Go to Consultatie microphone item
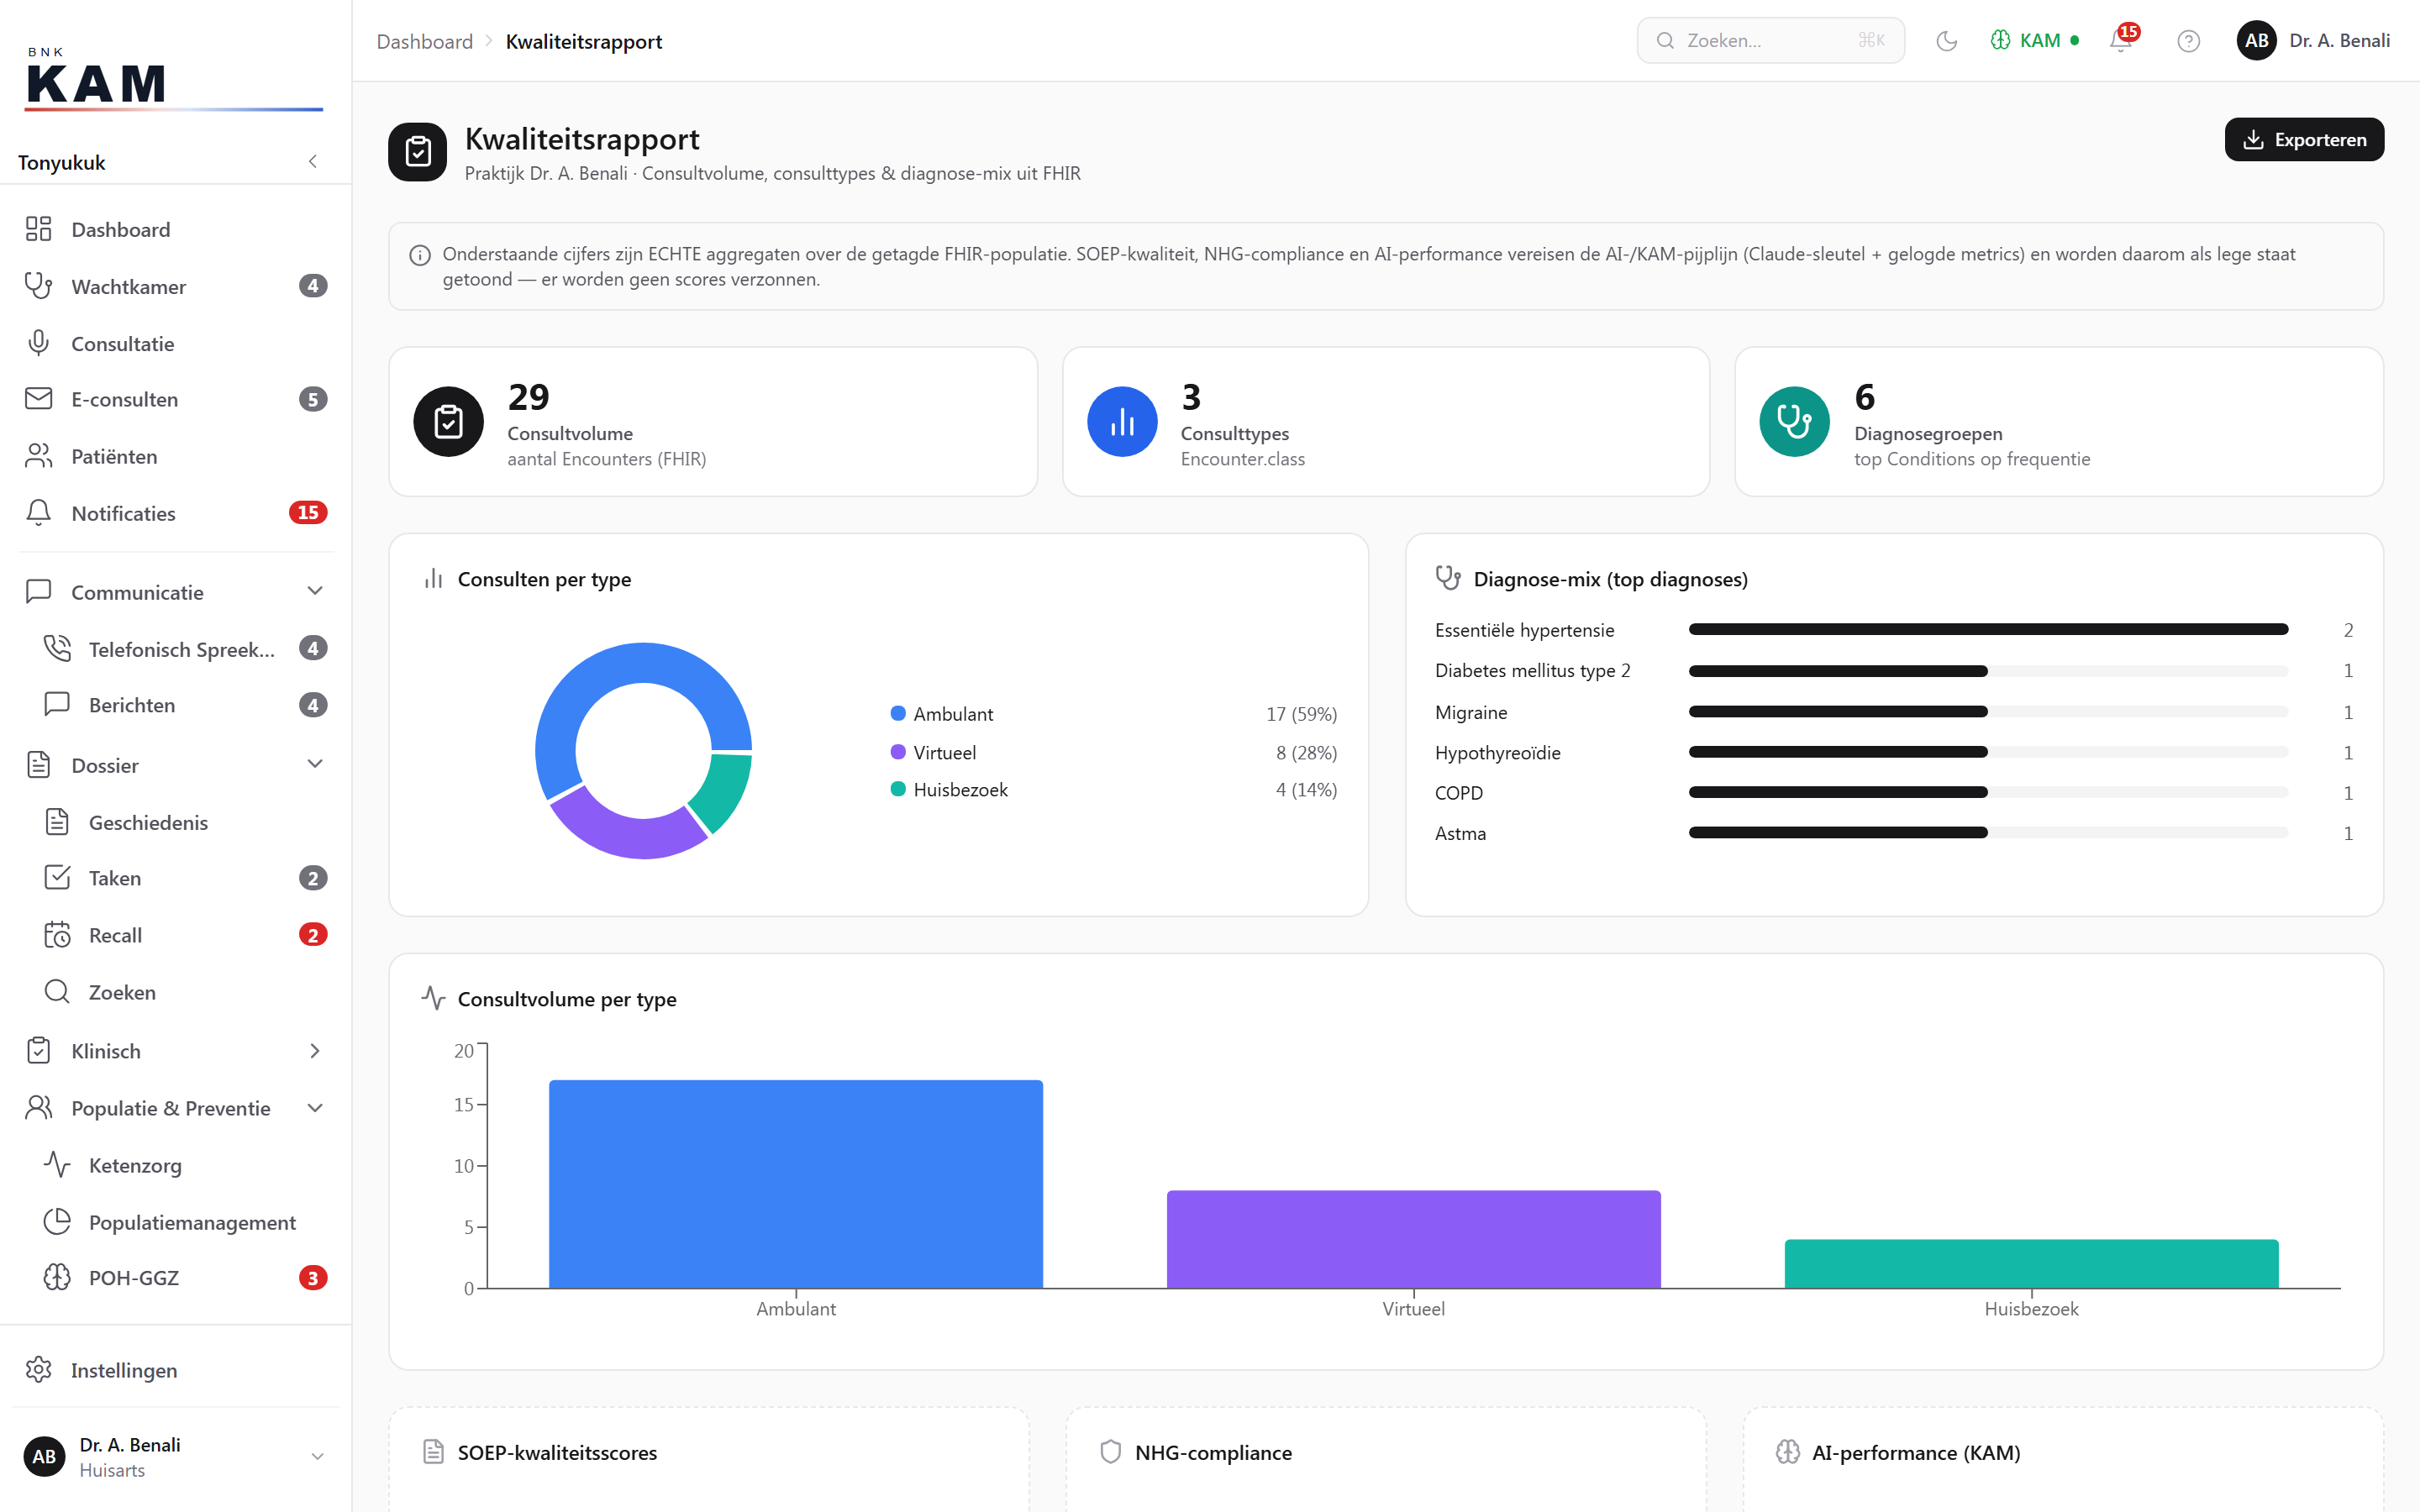Screen dimensions: 2420x1512 [176, 343]
